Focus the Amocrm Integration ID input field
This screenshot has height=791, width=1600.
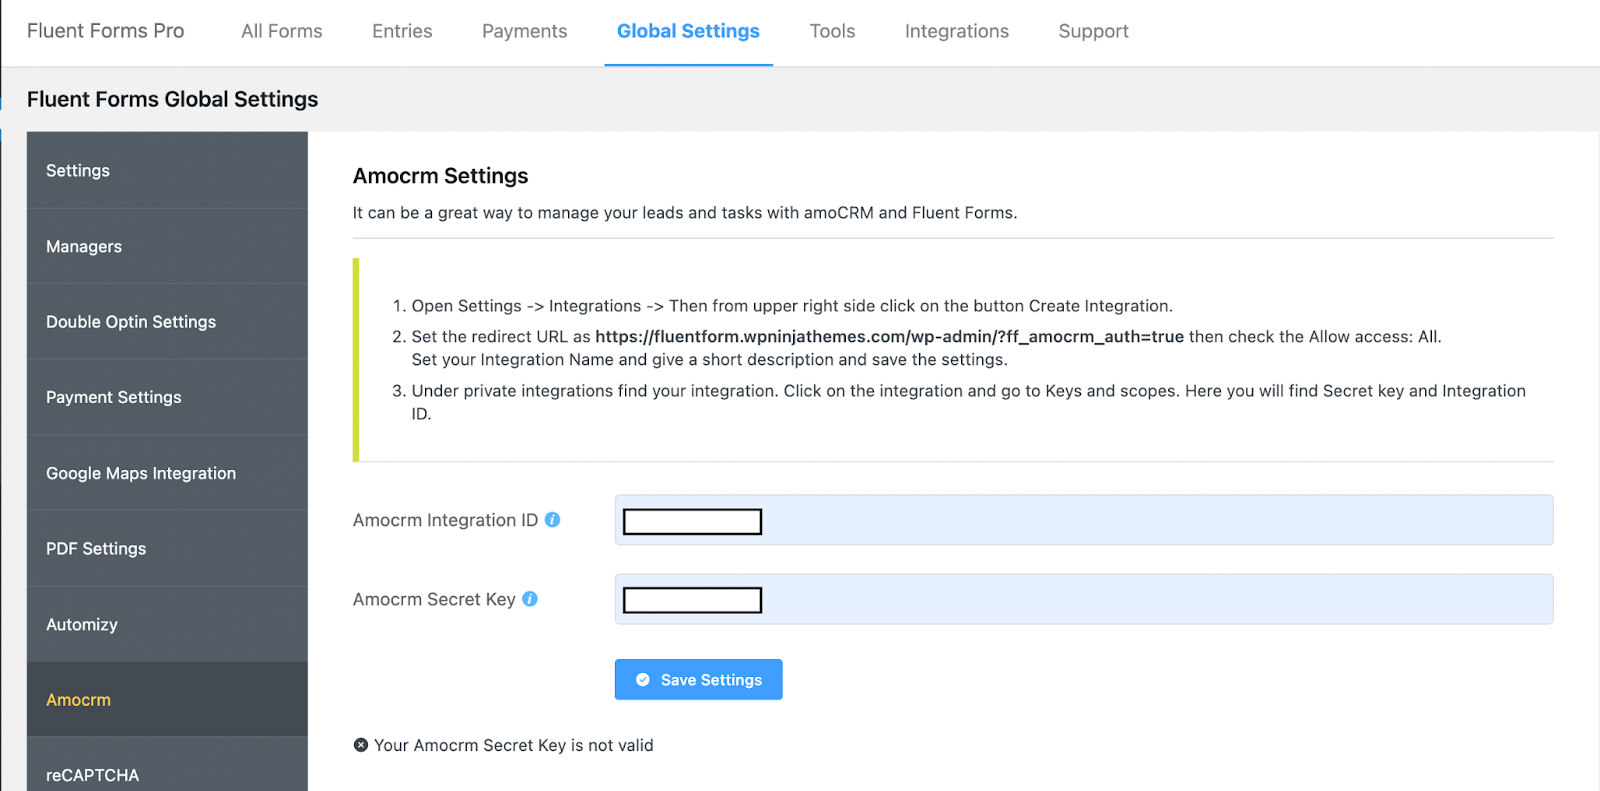point(1084,520)
